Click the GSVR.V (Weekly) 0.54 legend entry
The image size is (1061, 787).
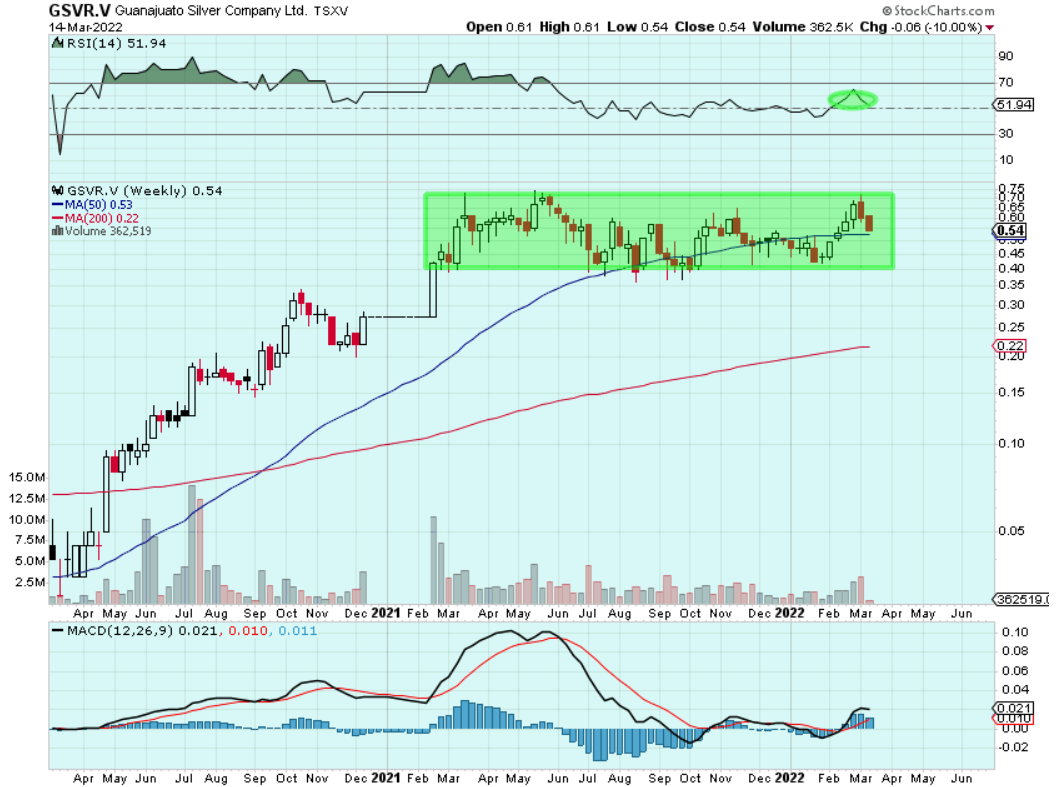(x=144, y=191)
